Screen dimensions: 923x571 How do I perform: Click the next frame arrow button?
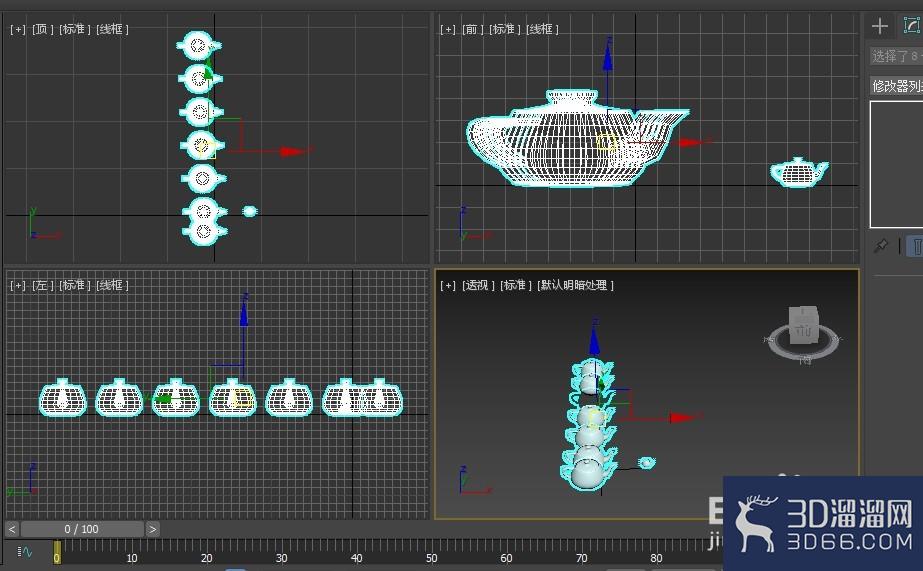pyautogui.click(x=152, y=529)
